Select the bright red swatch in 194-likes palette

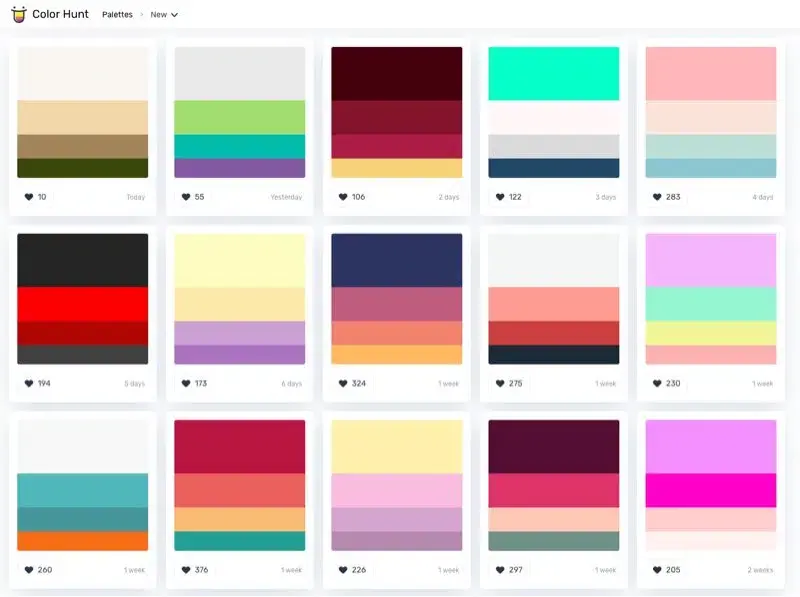click(x=83, y=304)
